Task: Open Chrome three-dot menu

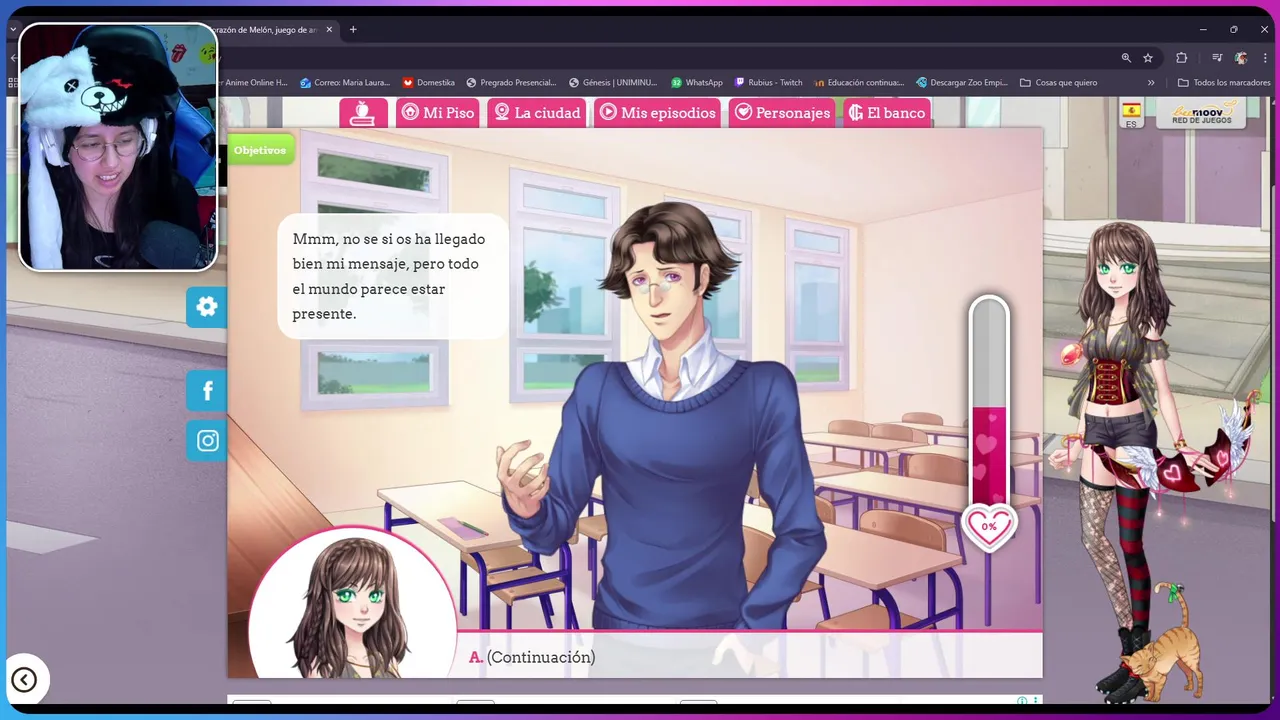Action: [x=1265, y=58]
